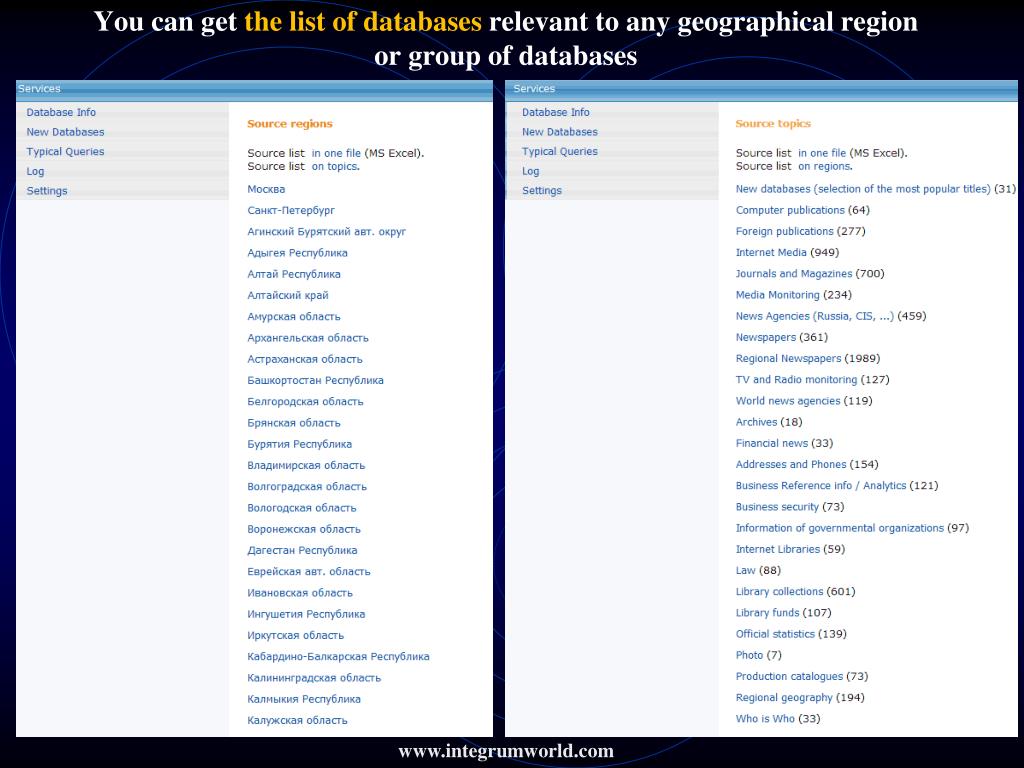Viewport: 1024px width, 768px height.
Task: Open Database Info in left Services panel
Action: tap(61, 112)
